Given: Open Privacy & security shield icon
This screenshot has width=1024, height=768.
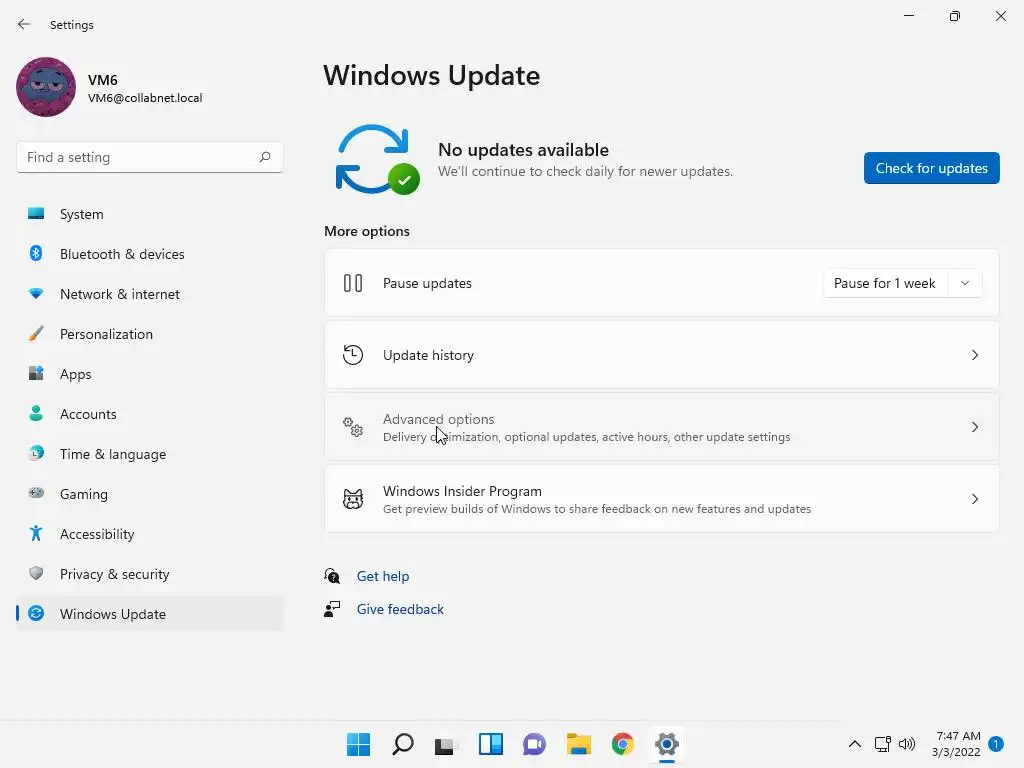Looking at the screenshot, I should [36, 573].
